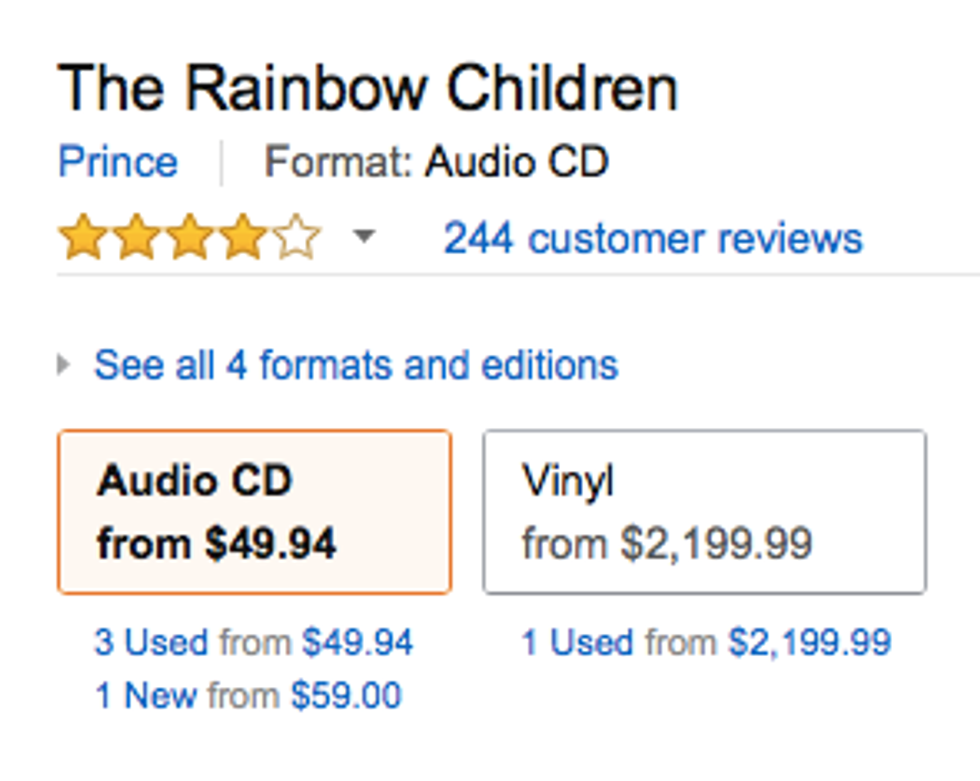Viewport: 980px width, 781px height.
Task: View the 244 customer reviews
Action: click(x=653, y=239)
